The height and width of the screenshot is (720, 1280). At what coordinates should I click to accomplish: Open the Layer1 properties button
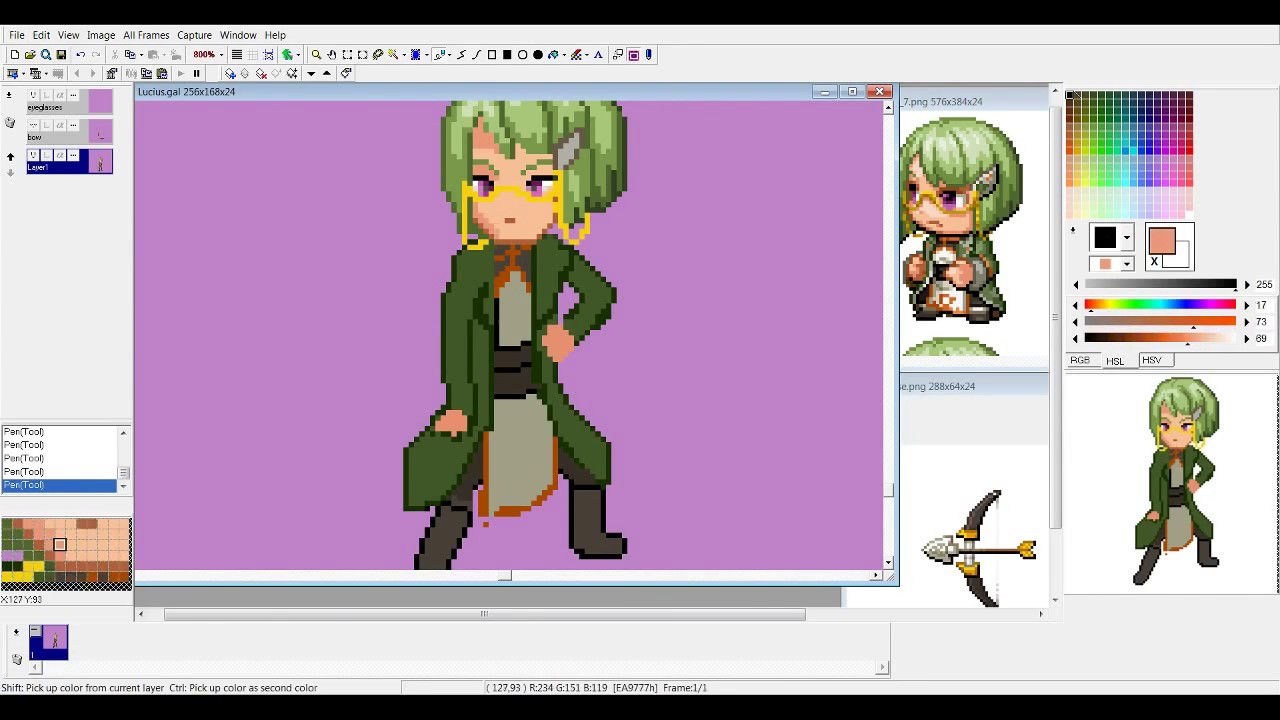[73, 155]
